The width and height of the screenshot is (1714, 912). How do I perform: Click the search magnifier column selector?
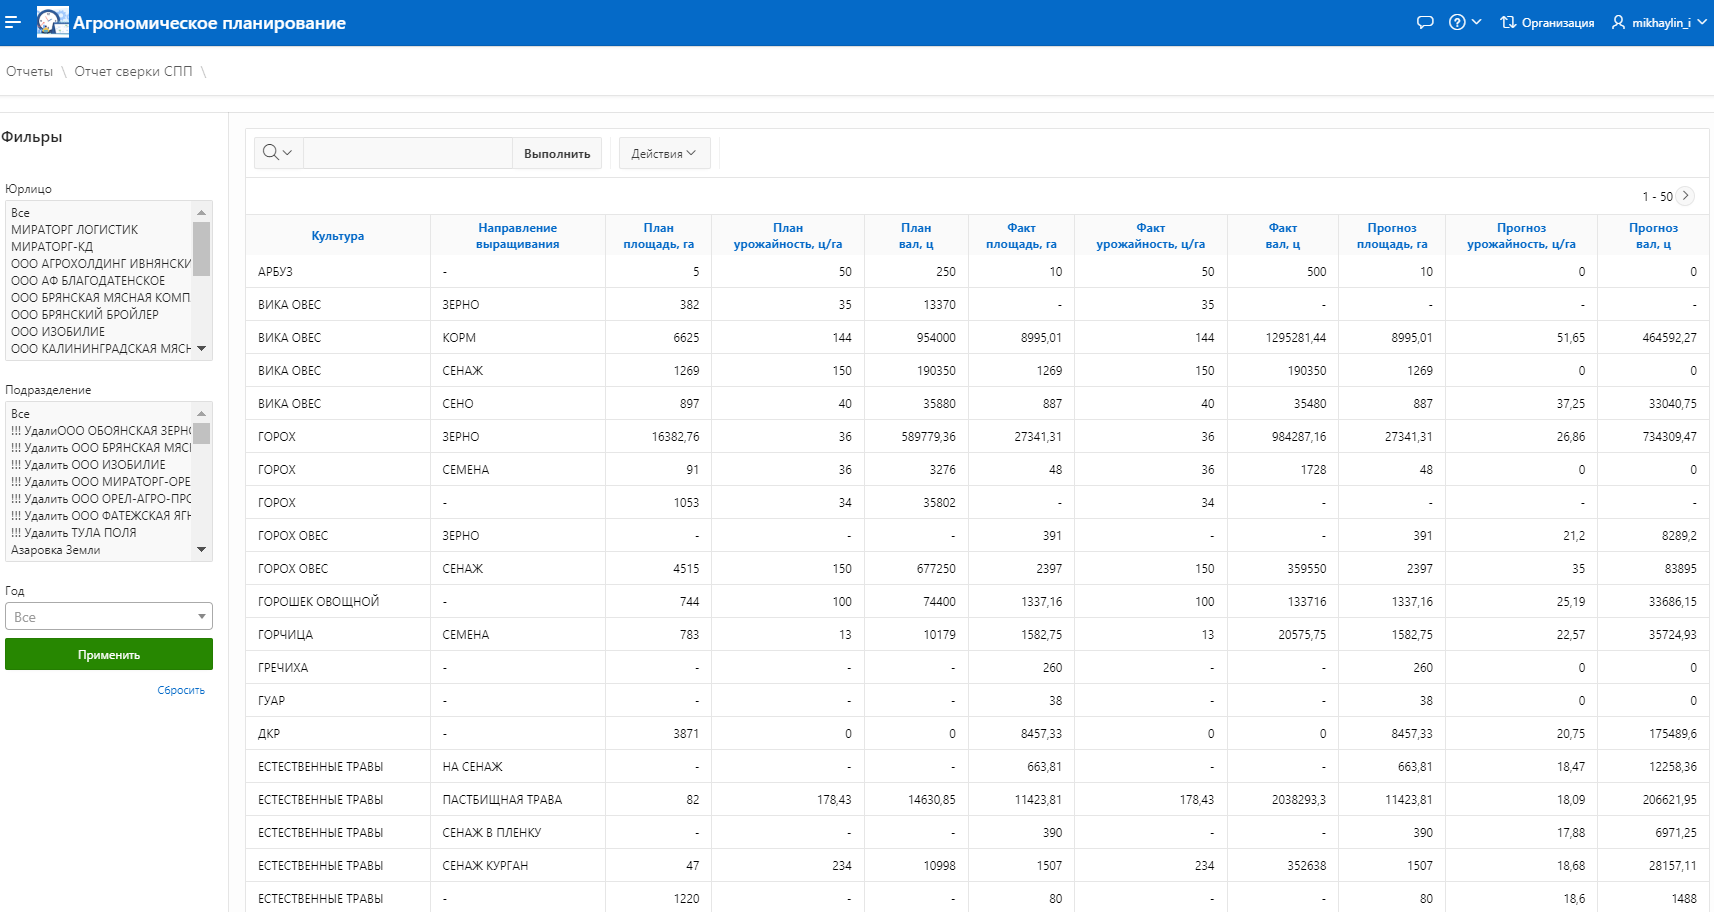(277, 153)
